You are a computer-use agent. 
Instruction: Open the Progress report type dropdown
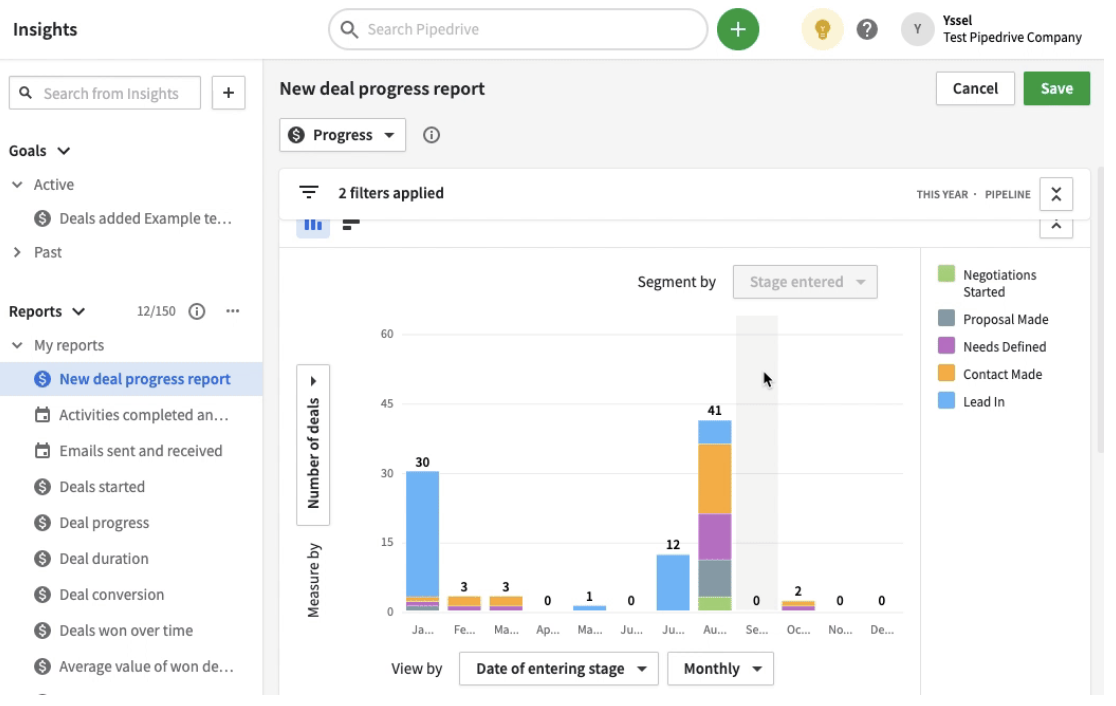[342, 134]
